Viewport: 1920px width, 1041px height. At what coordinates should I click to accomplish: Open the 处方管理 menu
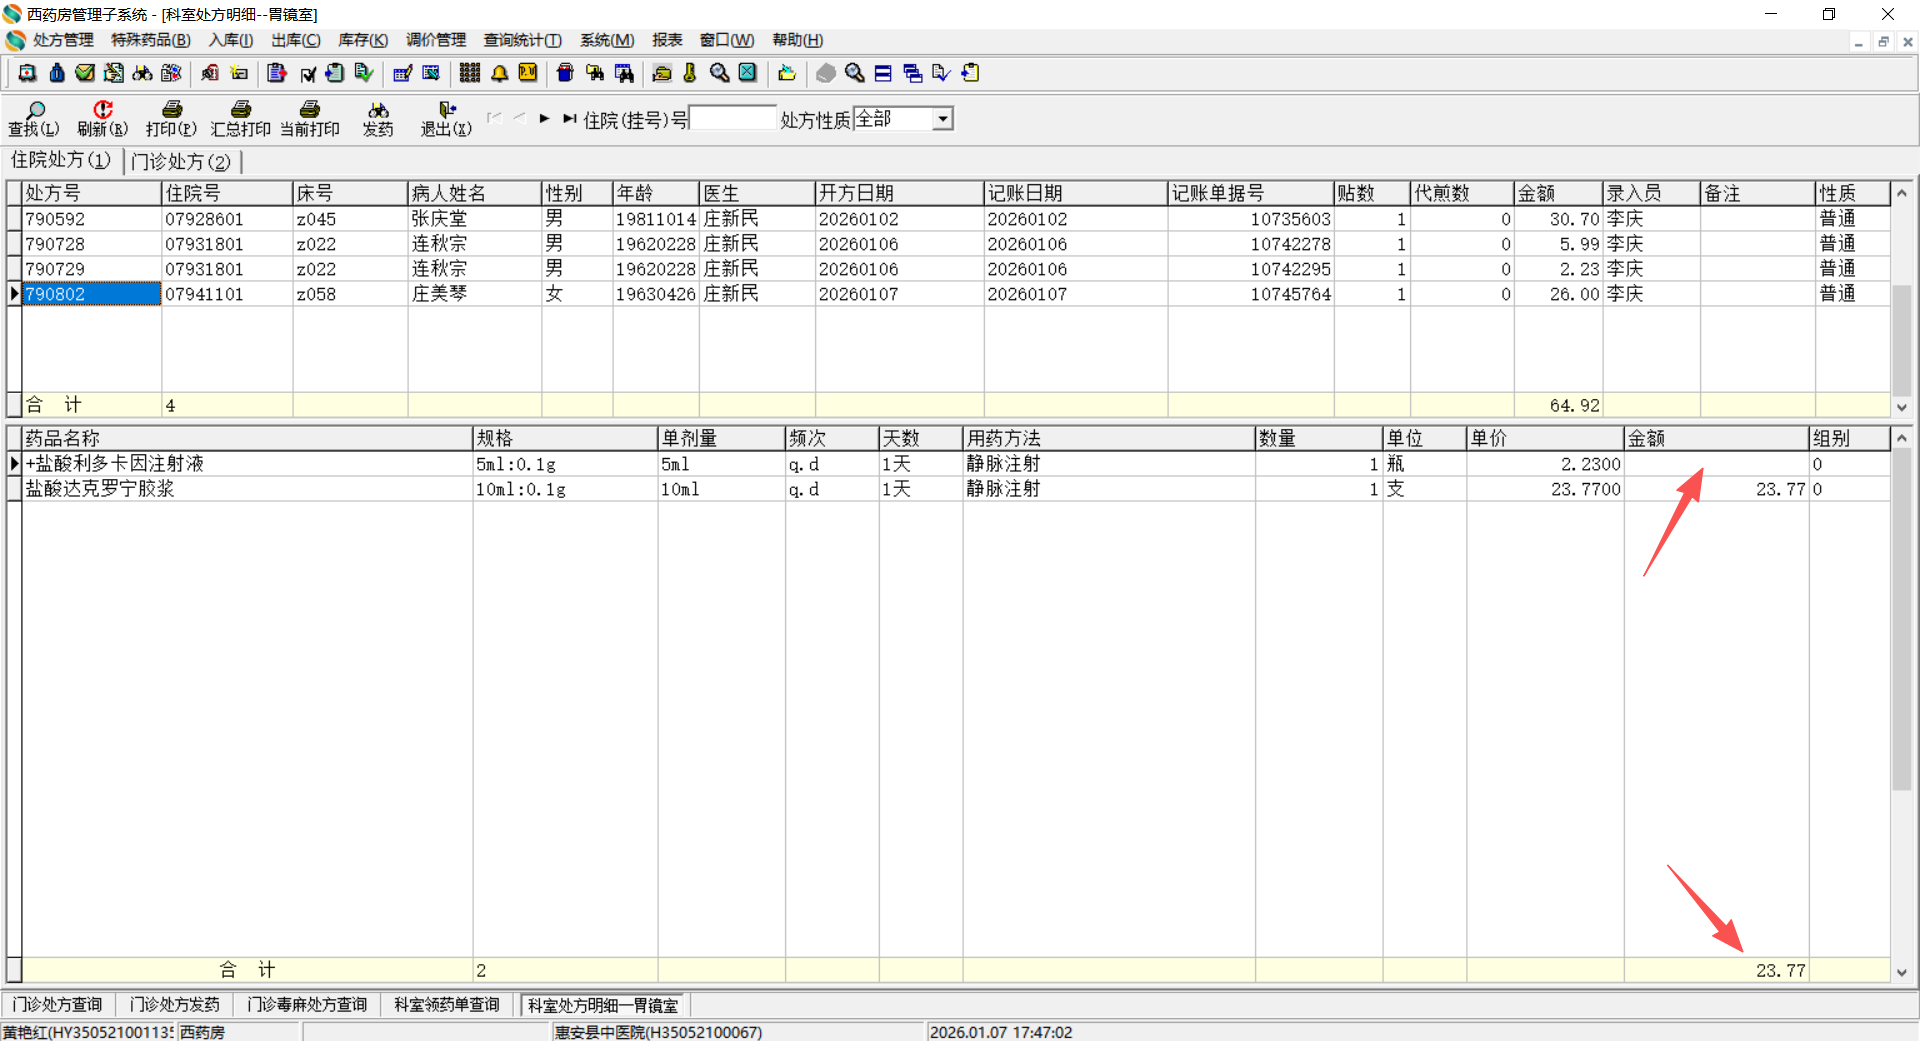point(63,40)
